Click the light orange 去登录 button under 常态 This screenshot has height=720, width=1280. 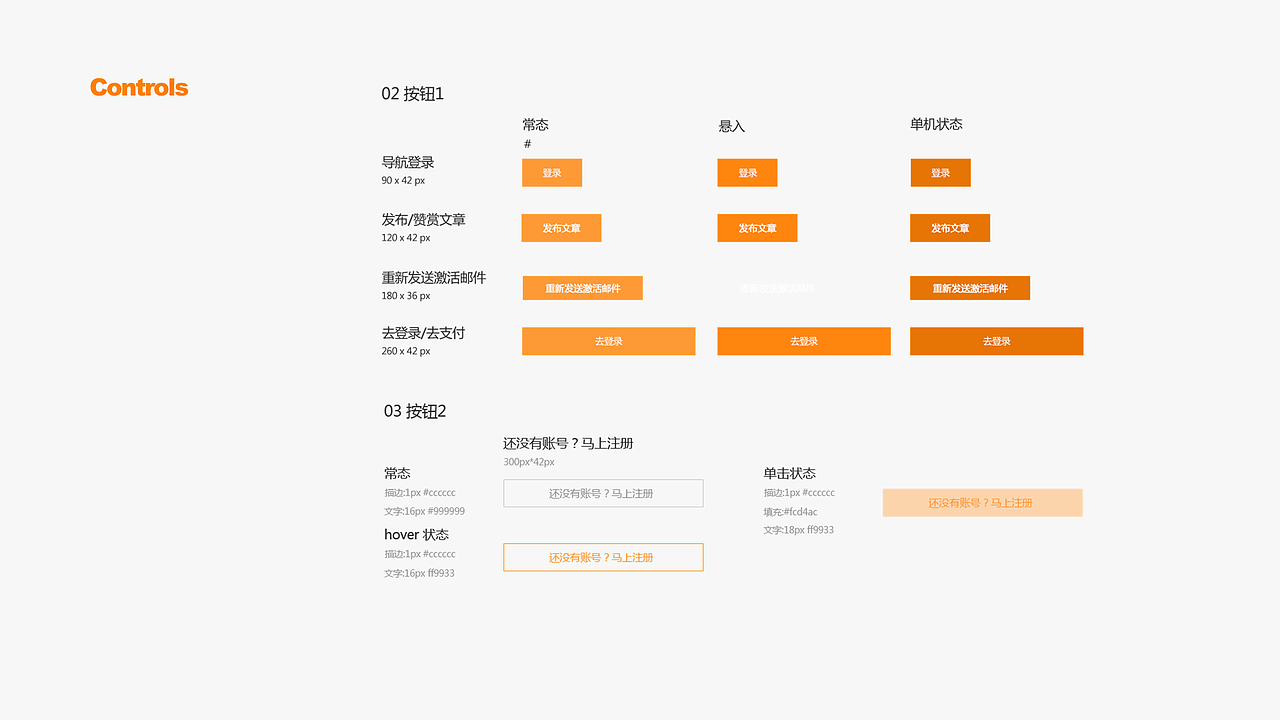click(608, 341)
